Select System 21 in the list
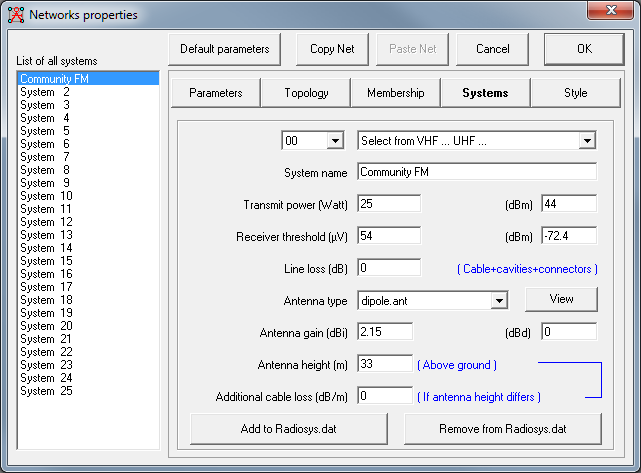This screenshot has height=473, width=641. click(x=88, y=339)
